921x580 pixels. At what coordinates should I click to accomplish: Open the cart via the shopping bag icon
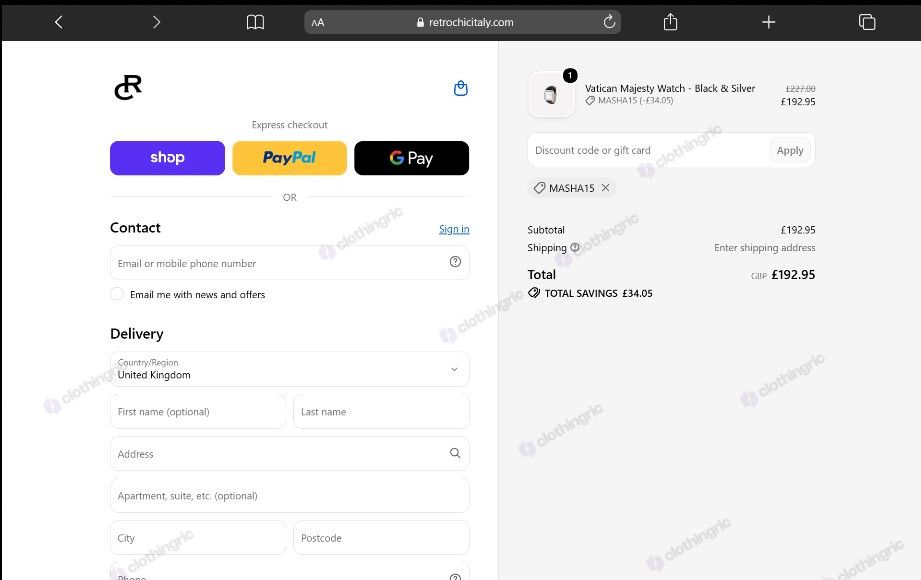[461, 88]
